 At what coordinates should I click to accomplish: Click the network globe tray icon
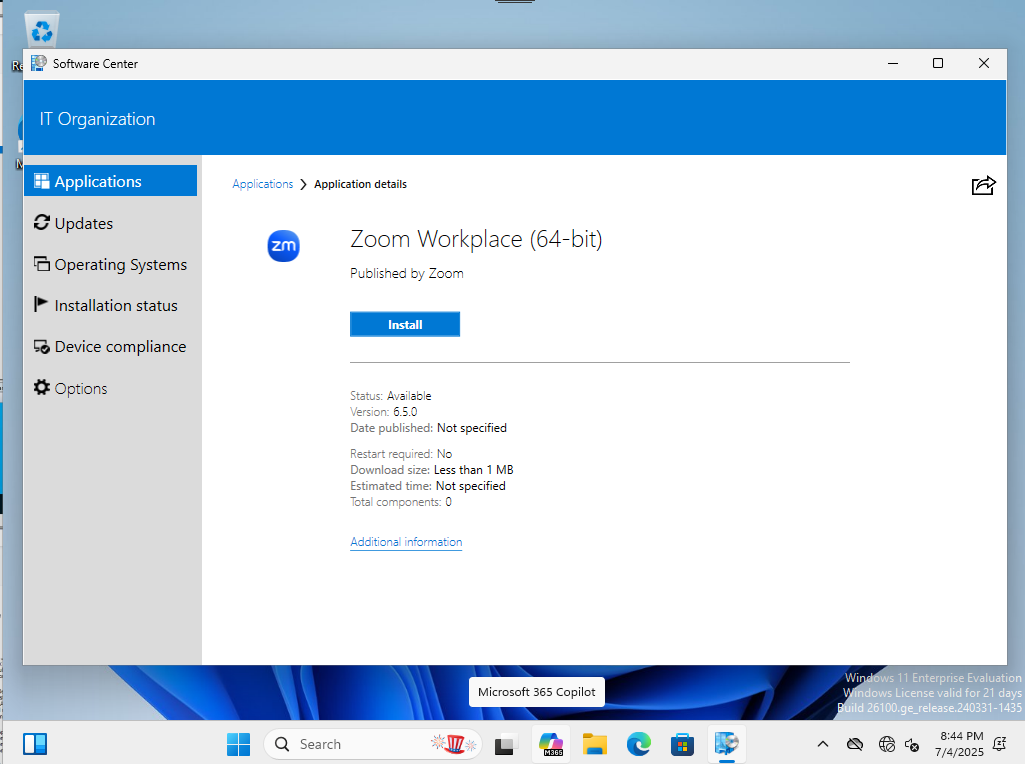(x=886, y=744)
